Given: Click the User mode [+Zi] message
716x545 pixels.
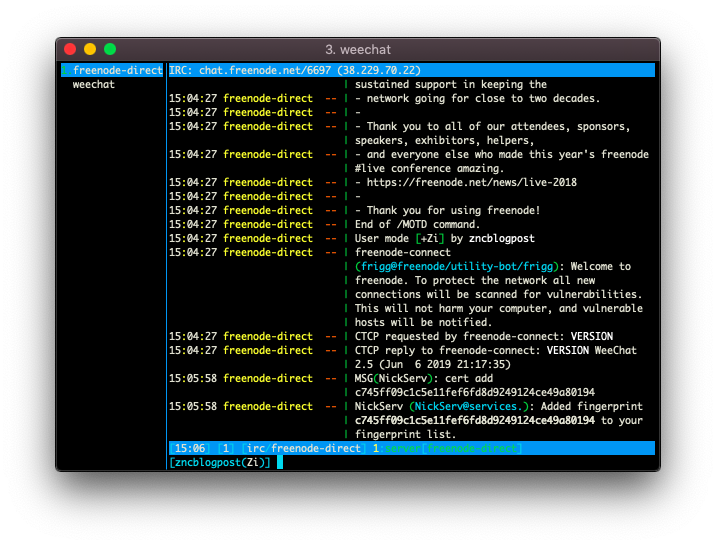Looking at the screenshot, I should click(x=444, y=238).
